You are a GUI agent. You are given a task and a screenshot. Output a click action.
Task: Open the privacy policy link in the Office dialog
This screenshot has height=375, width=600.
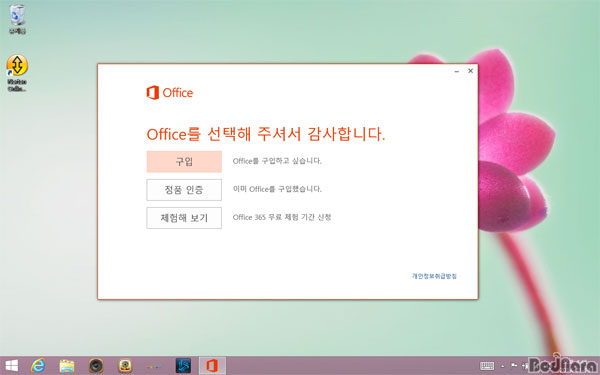point(434,276)
